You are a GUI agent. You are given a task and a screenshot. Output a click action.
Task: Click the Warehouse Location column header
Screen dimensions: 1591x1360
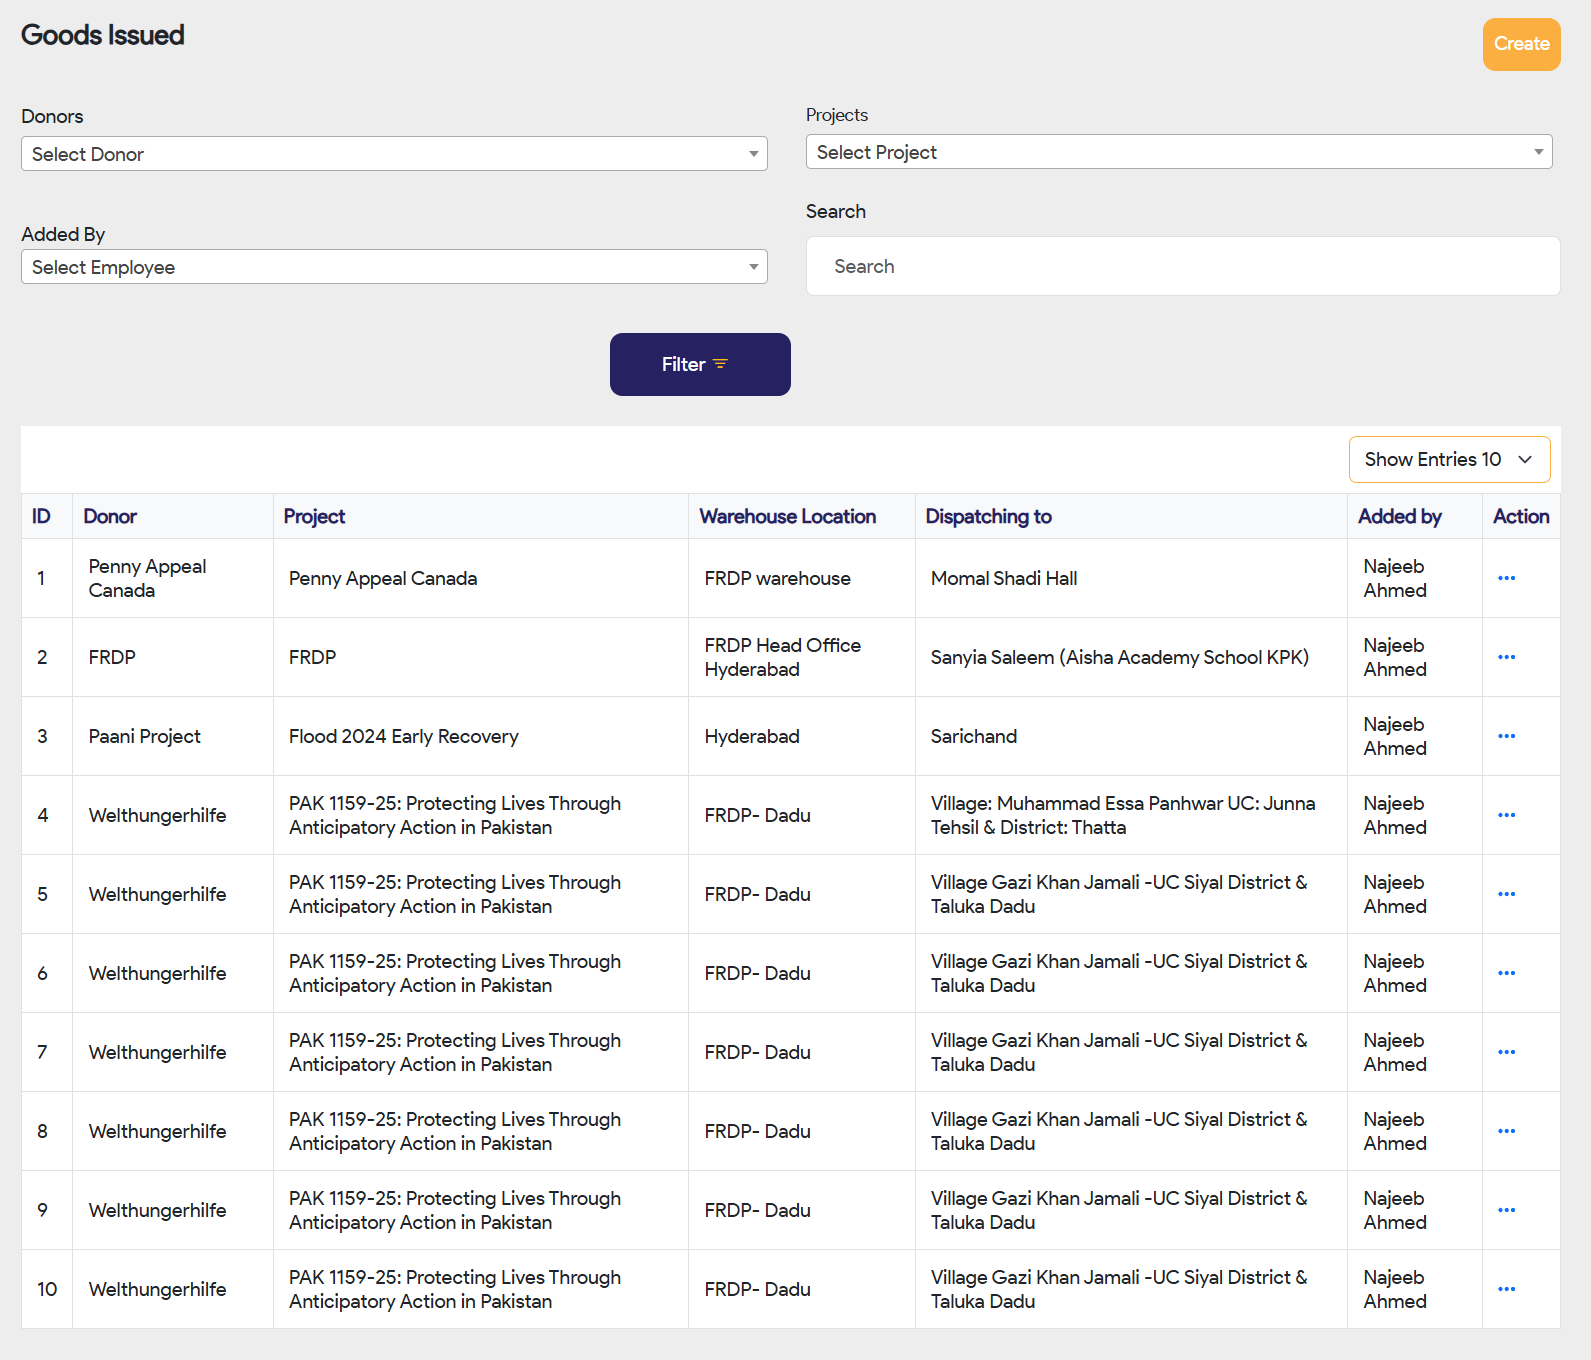pyautogui.click(x=787, y=516)
